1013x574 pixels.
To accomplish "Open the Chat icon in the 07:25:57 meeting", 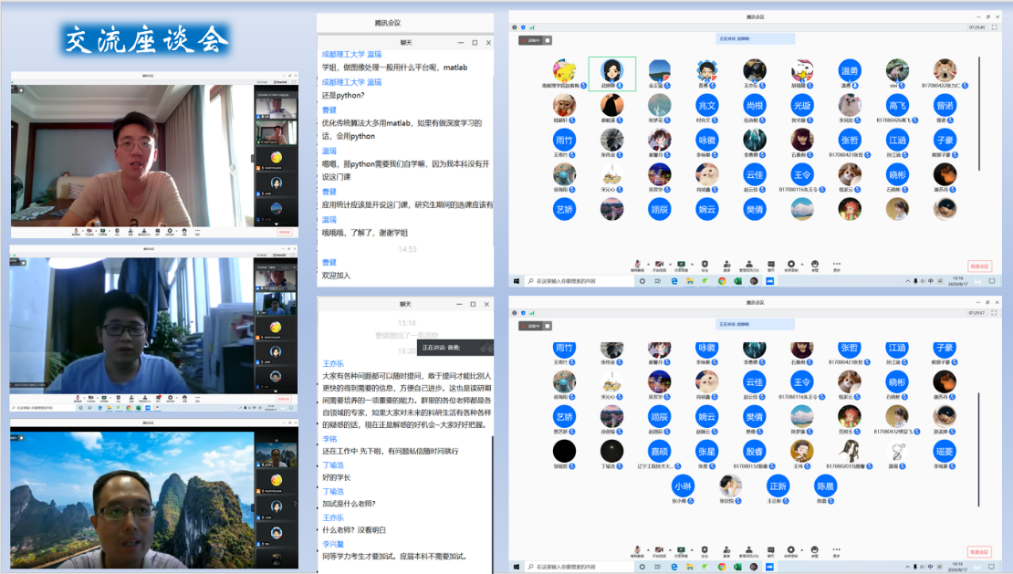I will (771, 550).
